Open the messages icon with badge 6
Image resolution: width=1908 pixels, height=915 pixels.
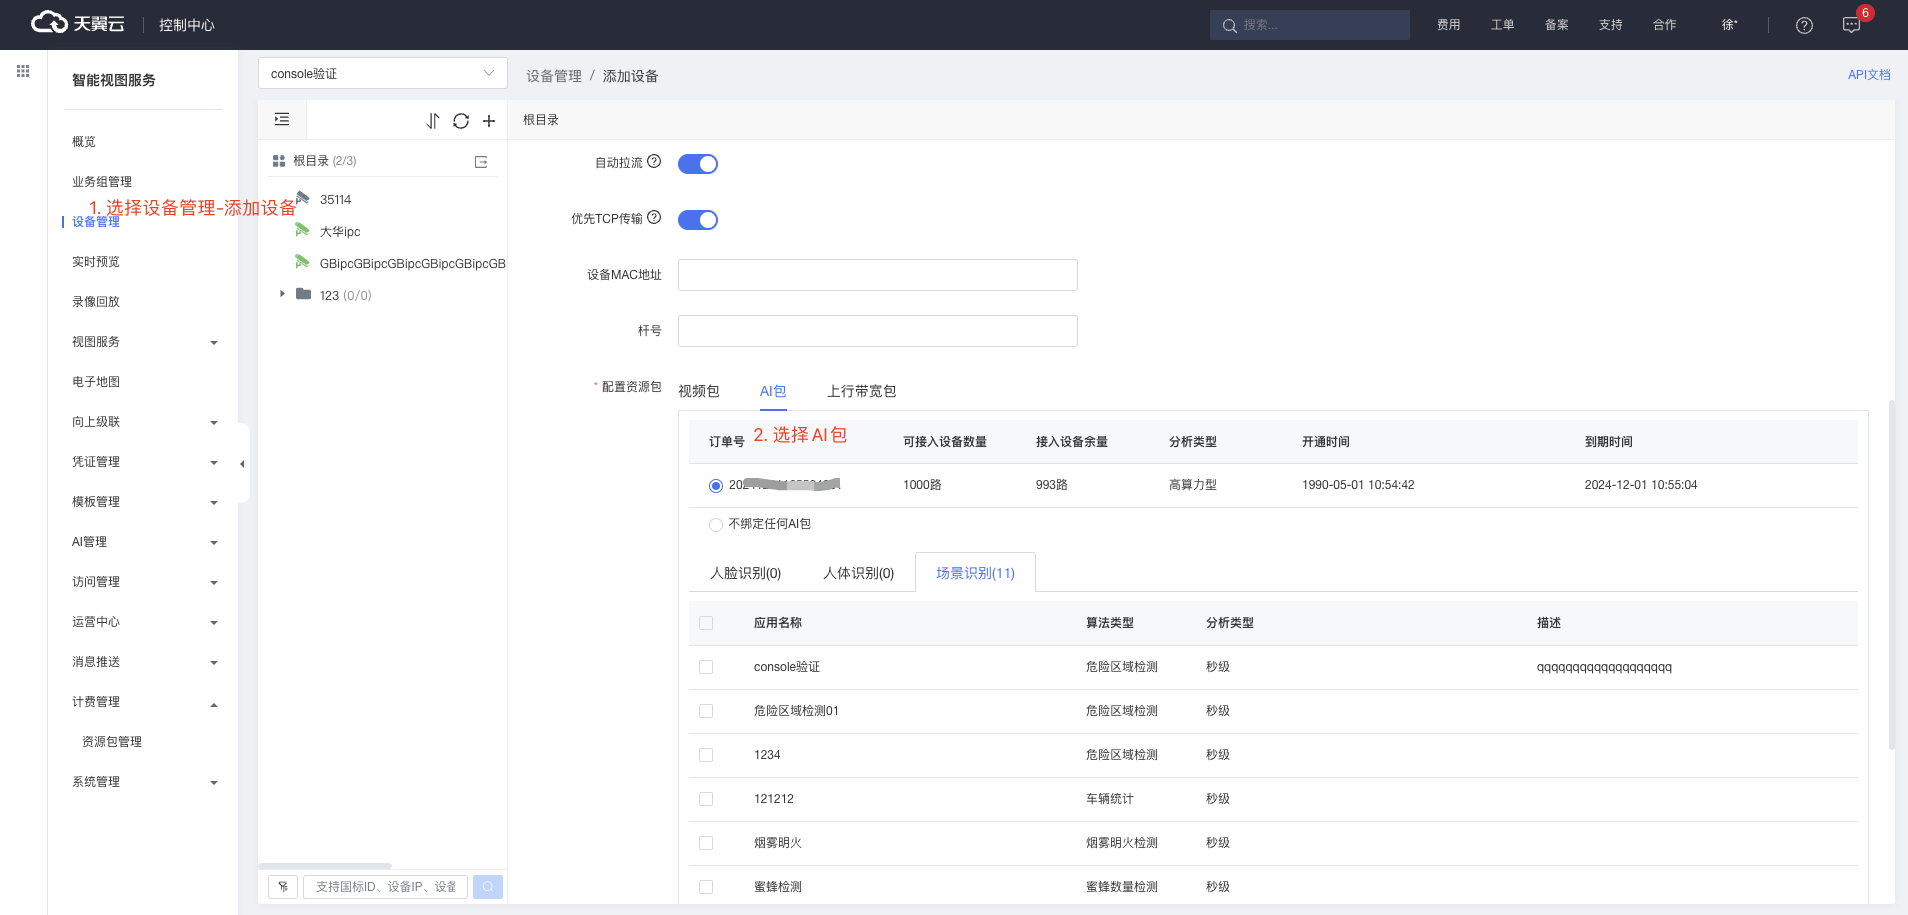(x=1852, y=25)
